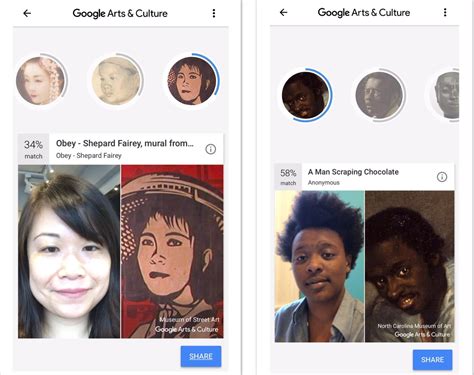Image resolution: width=474 pixels, height=375 pixels.
Task: Select the partially visible sculpture match circle
Action: click(446, 95)
